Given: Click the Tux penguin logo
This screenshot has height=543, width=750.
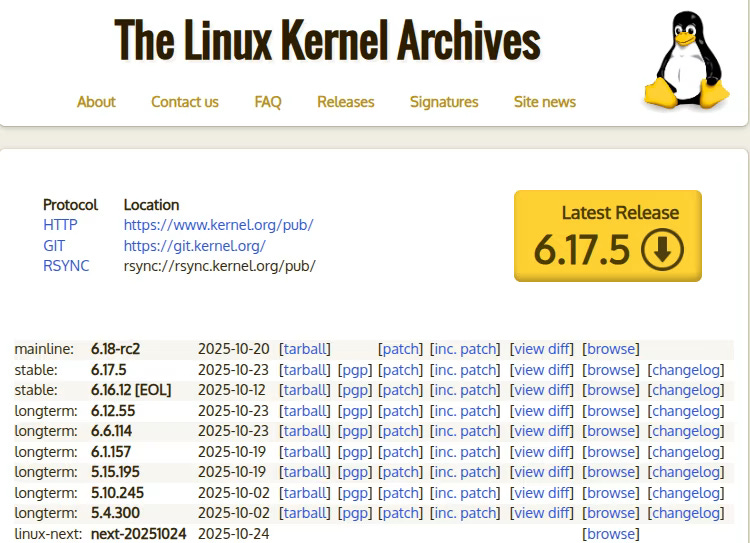Looking at the screenshot, I should [x=686, y=59].
